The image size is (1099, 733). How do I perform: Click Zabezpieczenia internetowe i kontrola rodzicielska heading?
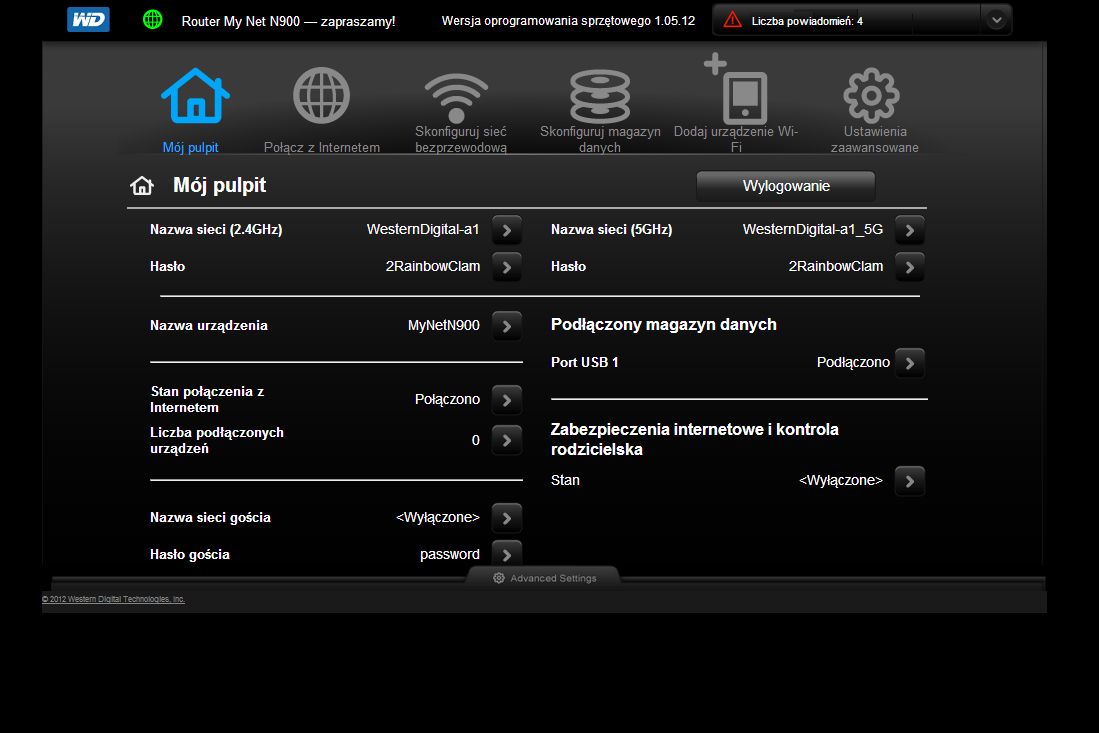click(x=695, y=439)
